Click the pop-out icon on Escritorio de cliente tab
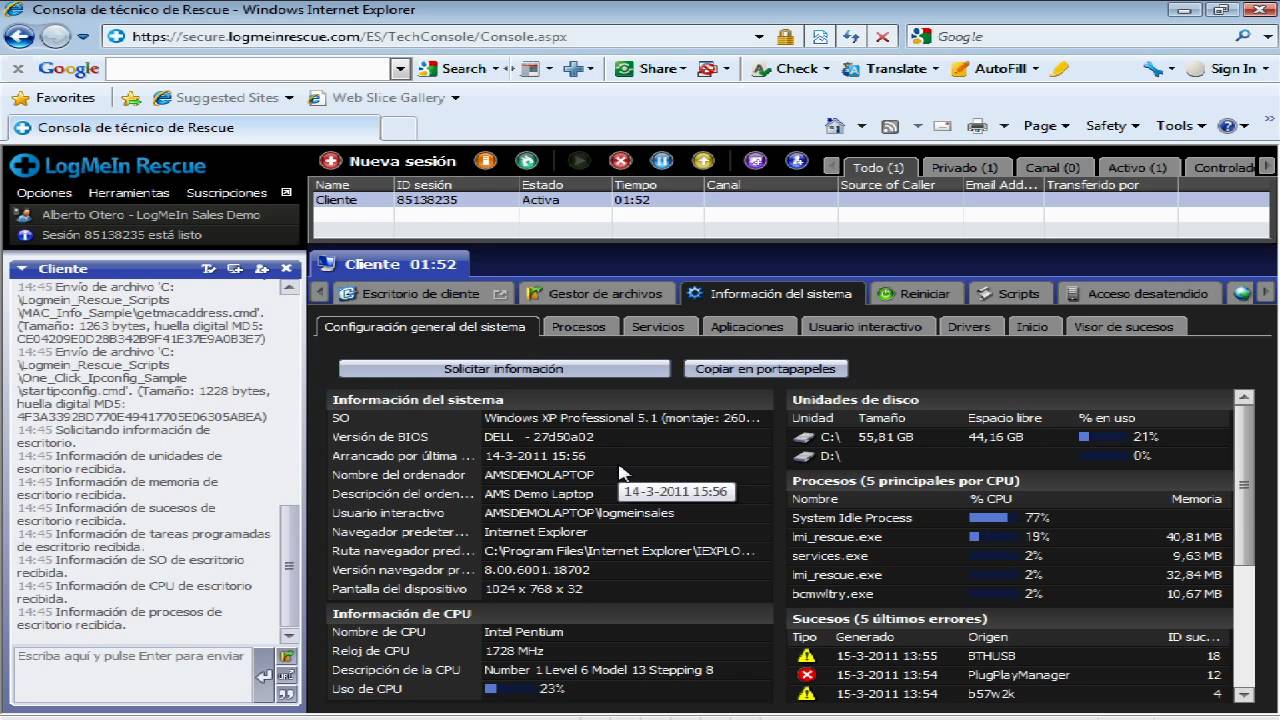This screenshot has width=1280, height=720. pyautogui.click(x=501, y=294)
